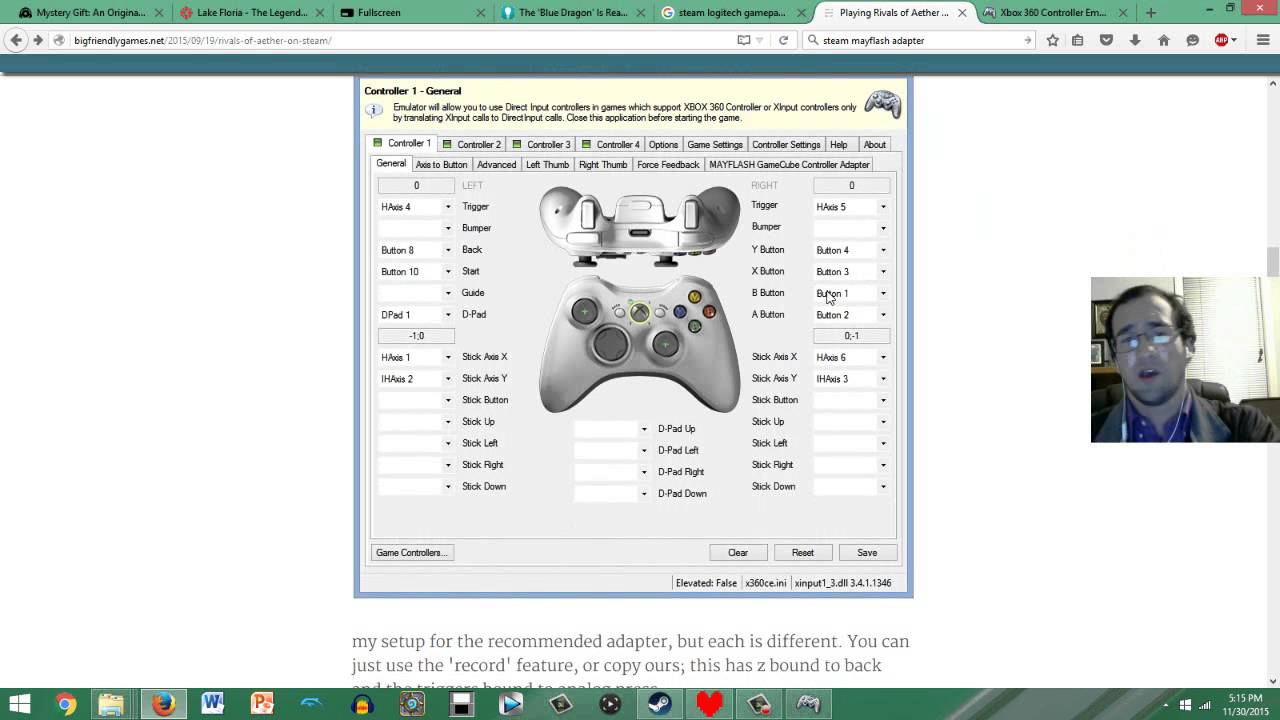Open File Explorer from the taskbar
The image size is (1280, 720).
(112, 704)
